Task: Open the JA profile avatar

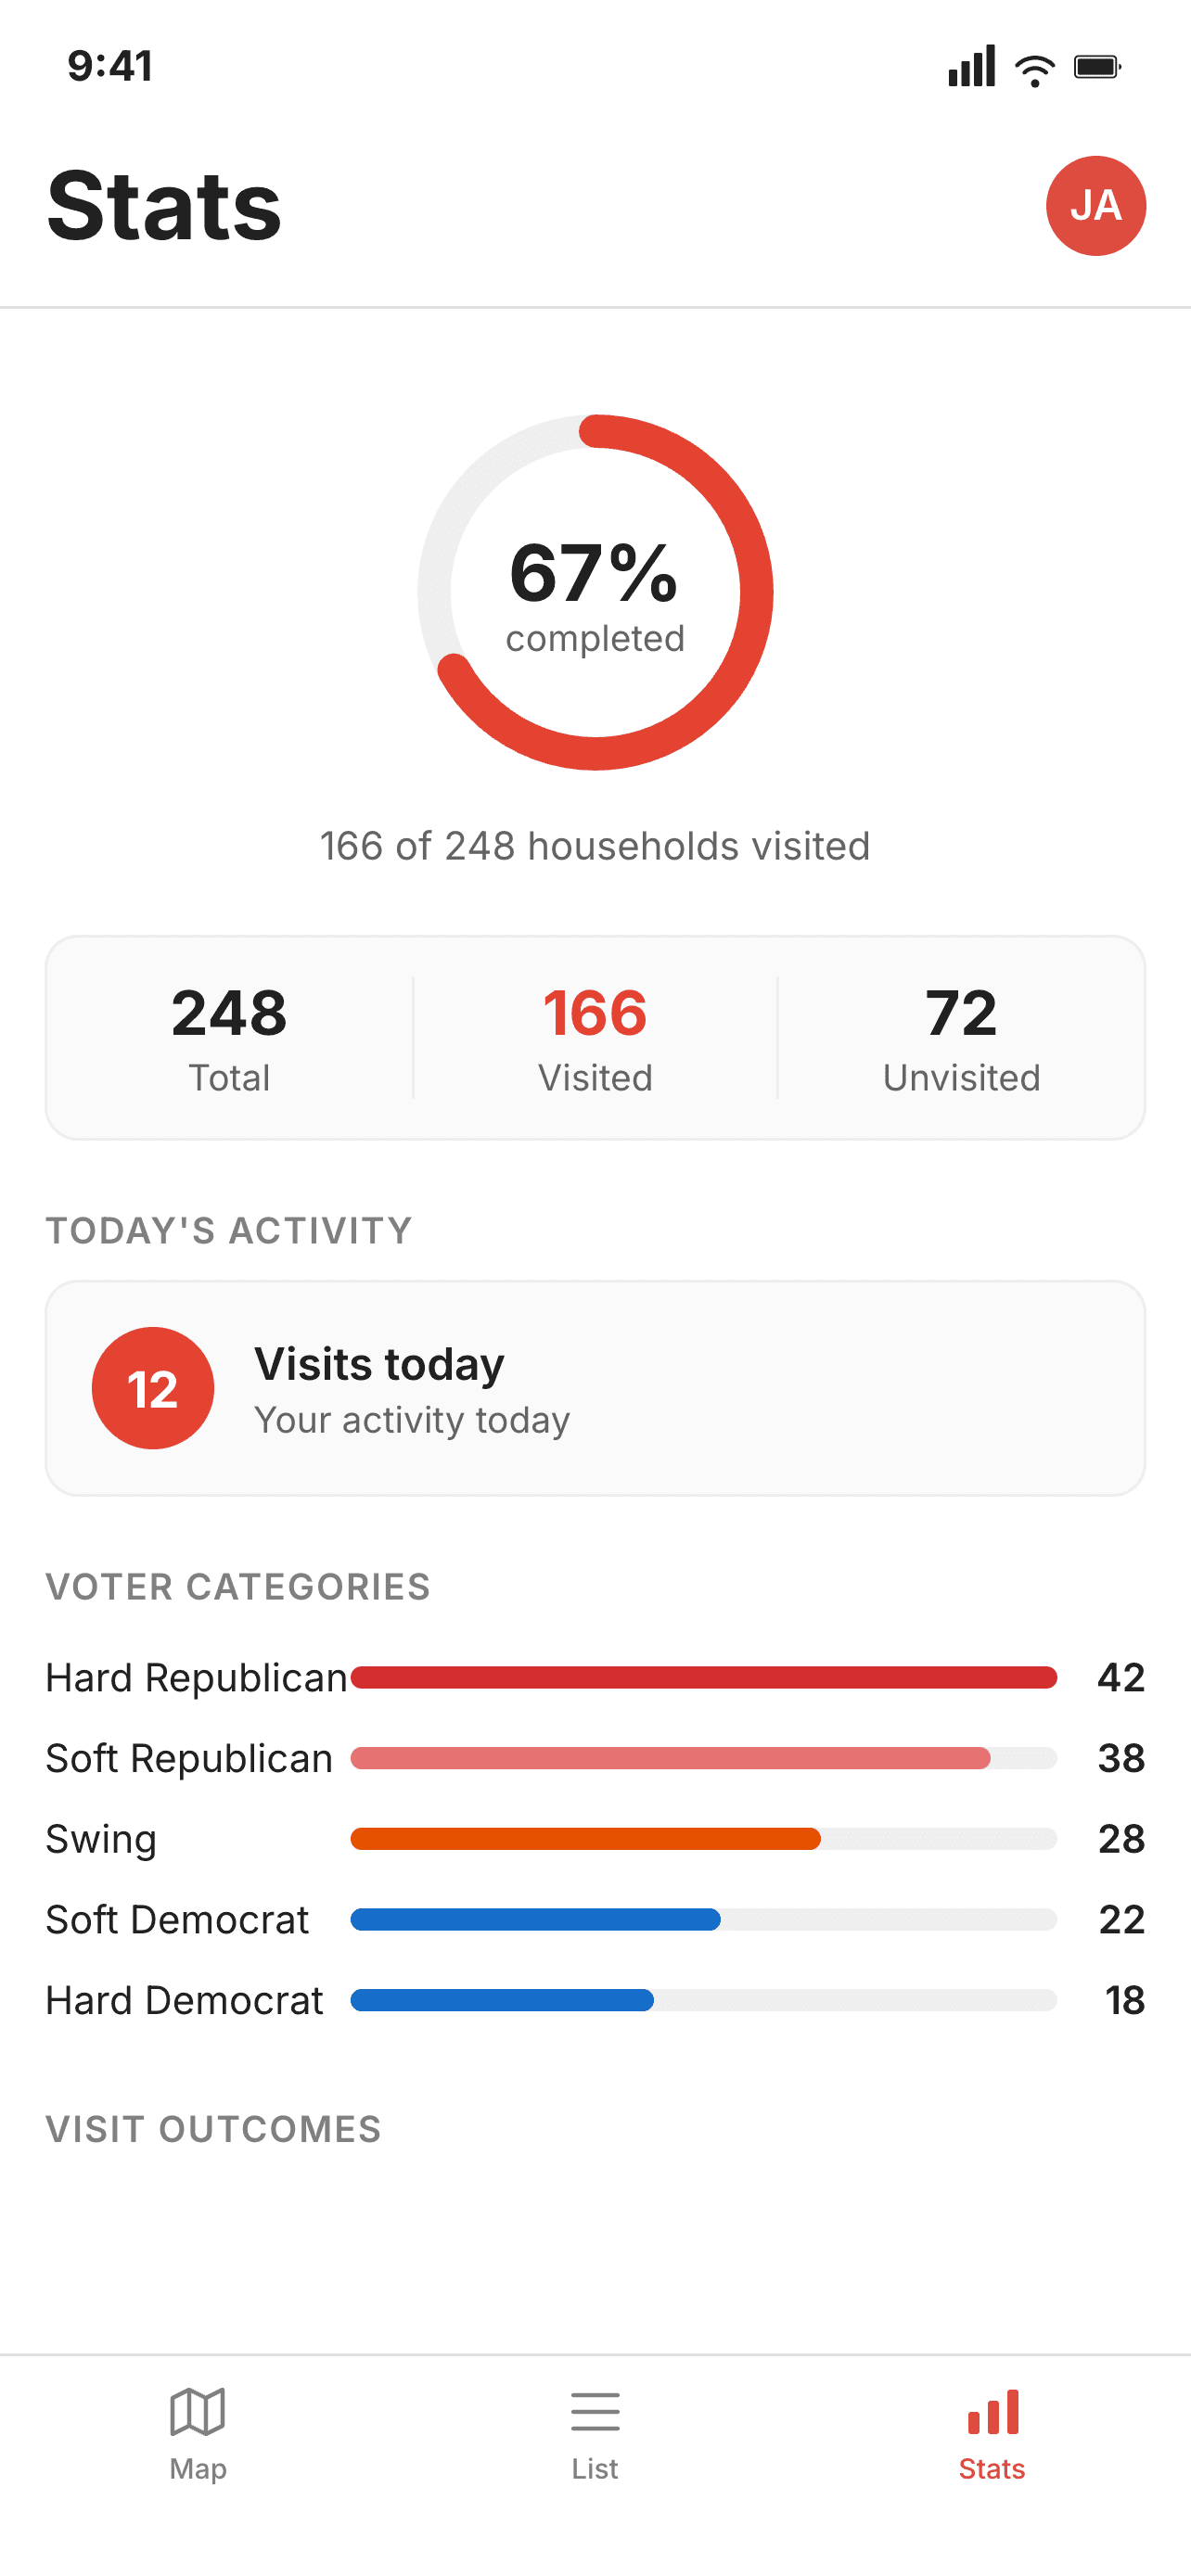Action: click(x=1096, y=206)
